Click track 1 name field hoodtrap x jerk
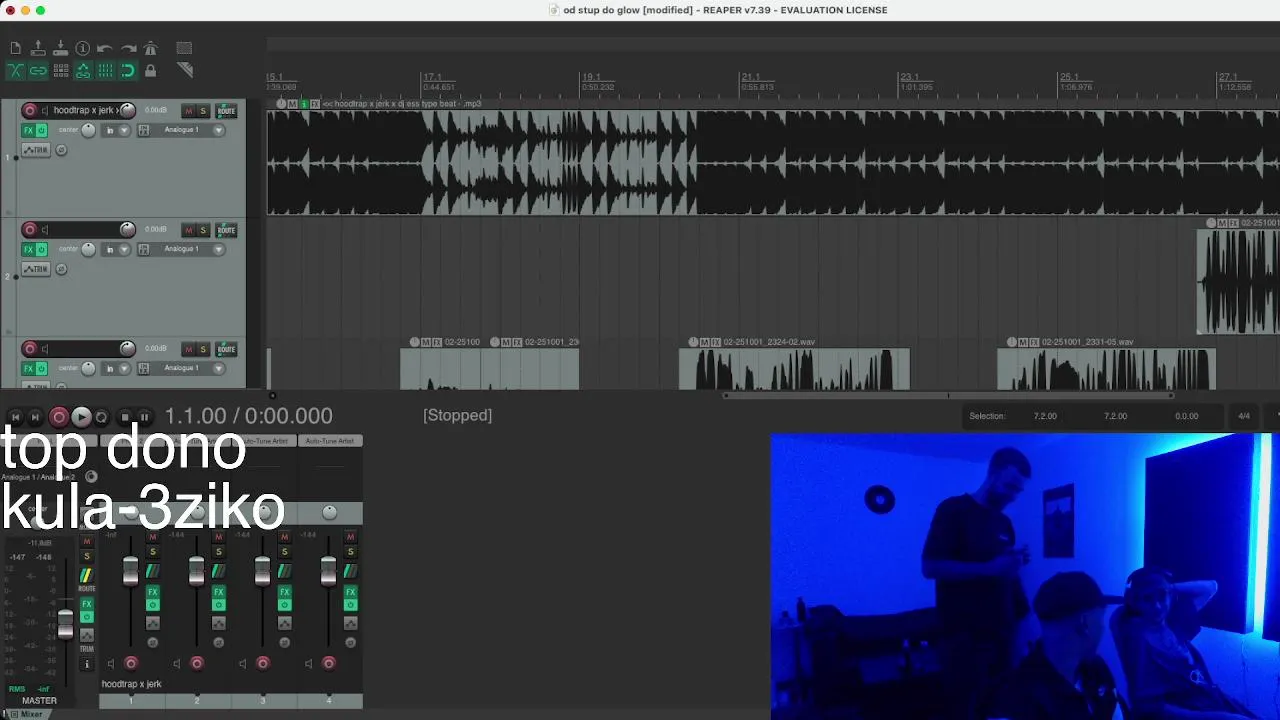Screen dimensions: 1280x720 [x=85, y=111]
